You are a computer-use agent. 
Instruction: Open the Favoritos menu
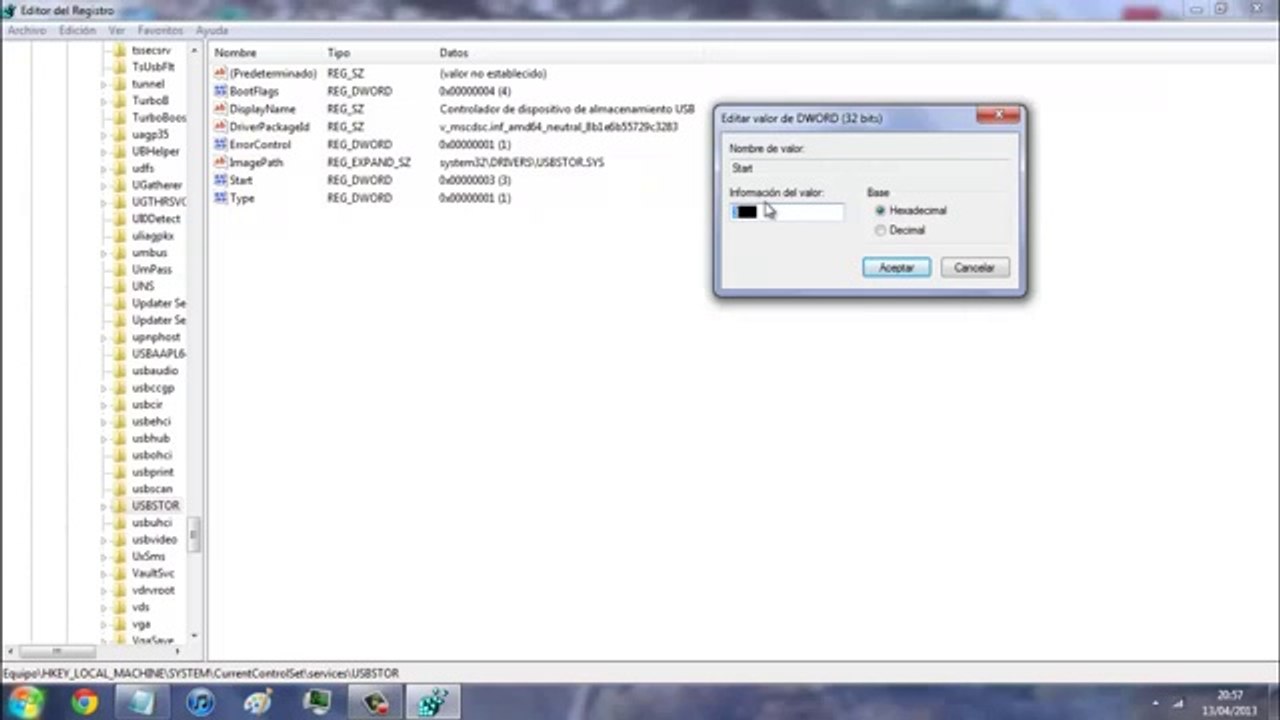160,31
